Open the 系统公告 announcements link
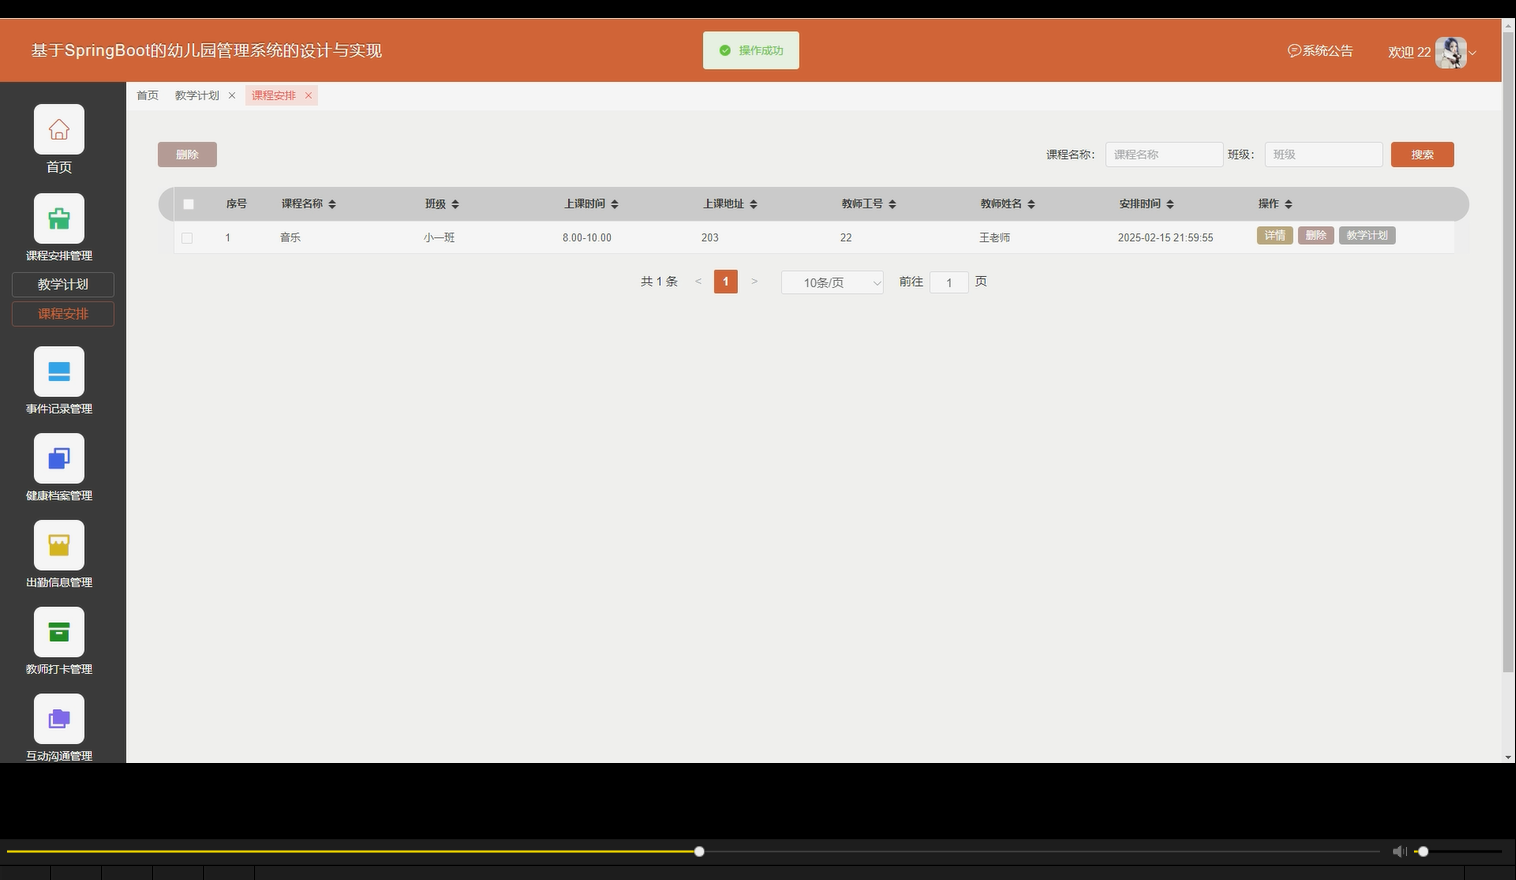This screenshot has width=1516, height=880. pos(1320,51)
